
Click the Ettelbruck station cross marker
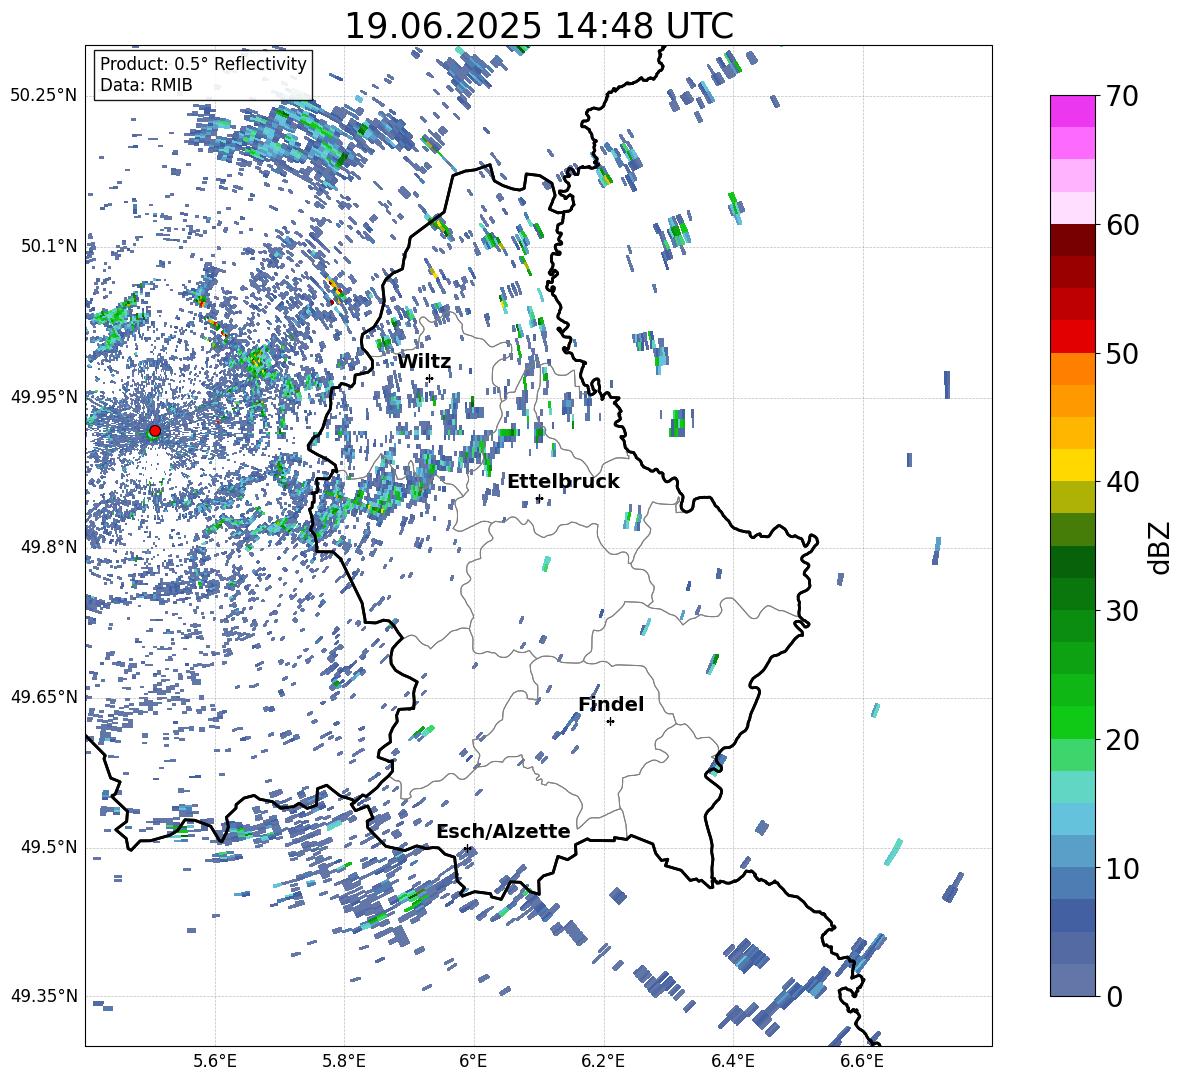[539, 498]
